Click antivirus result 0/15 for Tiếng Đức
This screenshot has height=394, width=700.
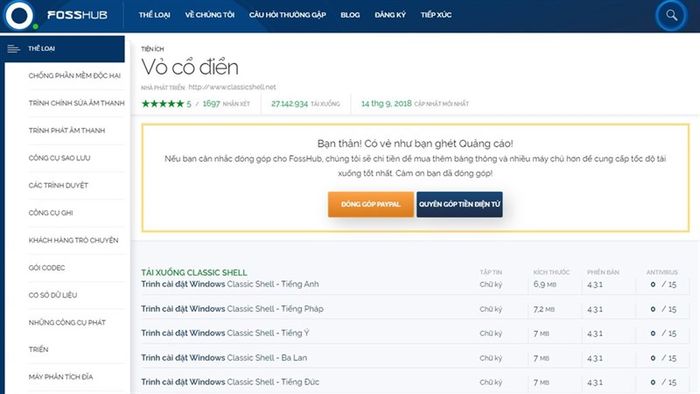coord(663,382)
